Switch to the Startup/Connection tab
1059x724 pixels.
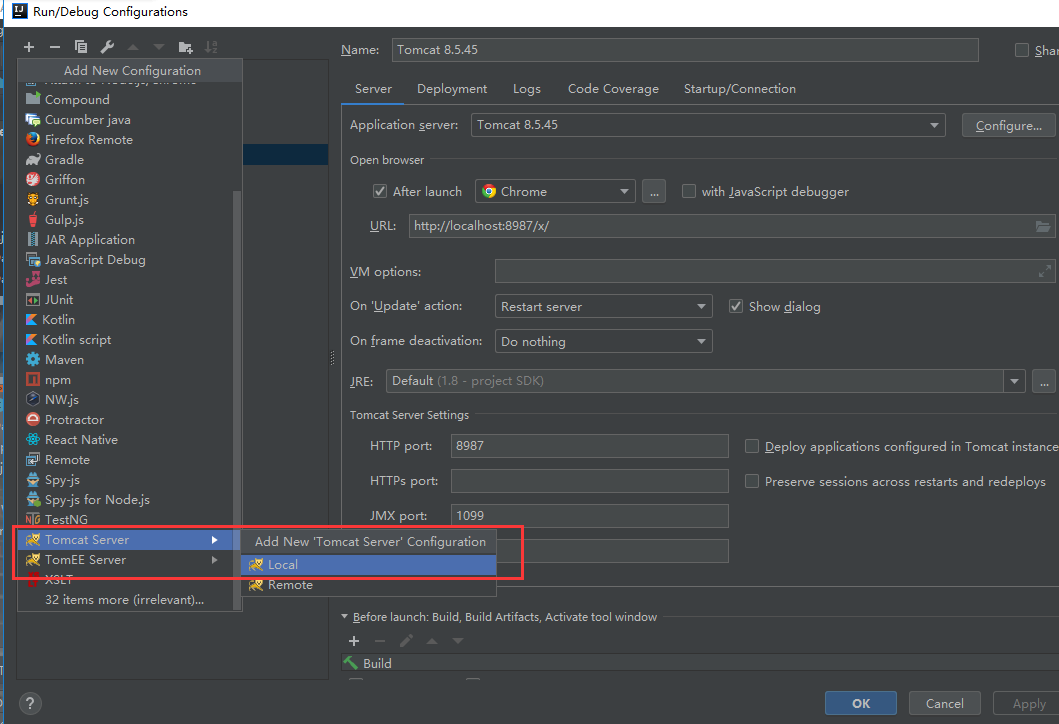(x=740, y=89)
